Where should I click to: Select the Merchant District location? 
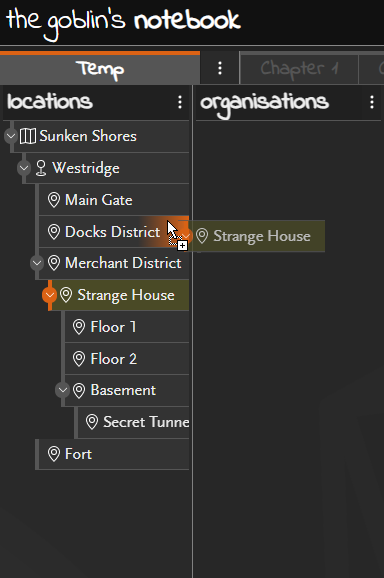click(114, 263)
